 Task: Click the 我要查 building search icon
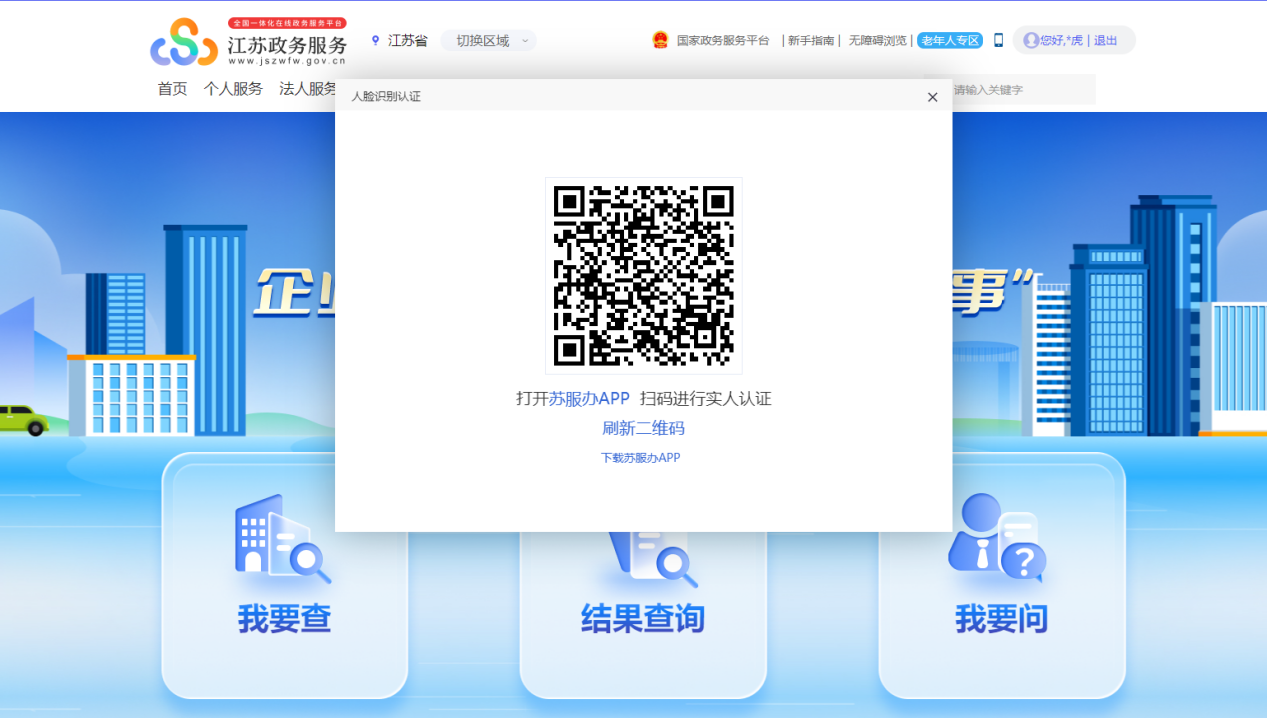(x=283, y=540)
